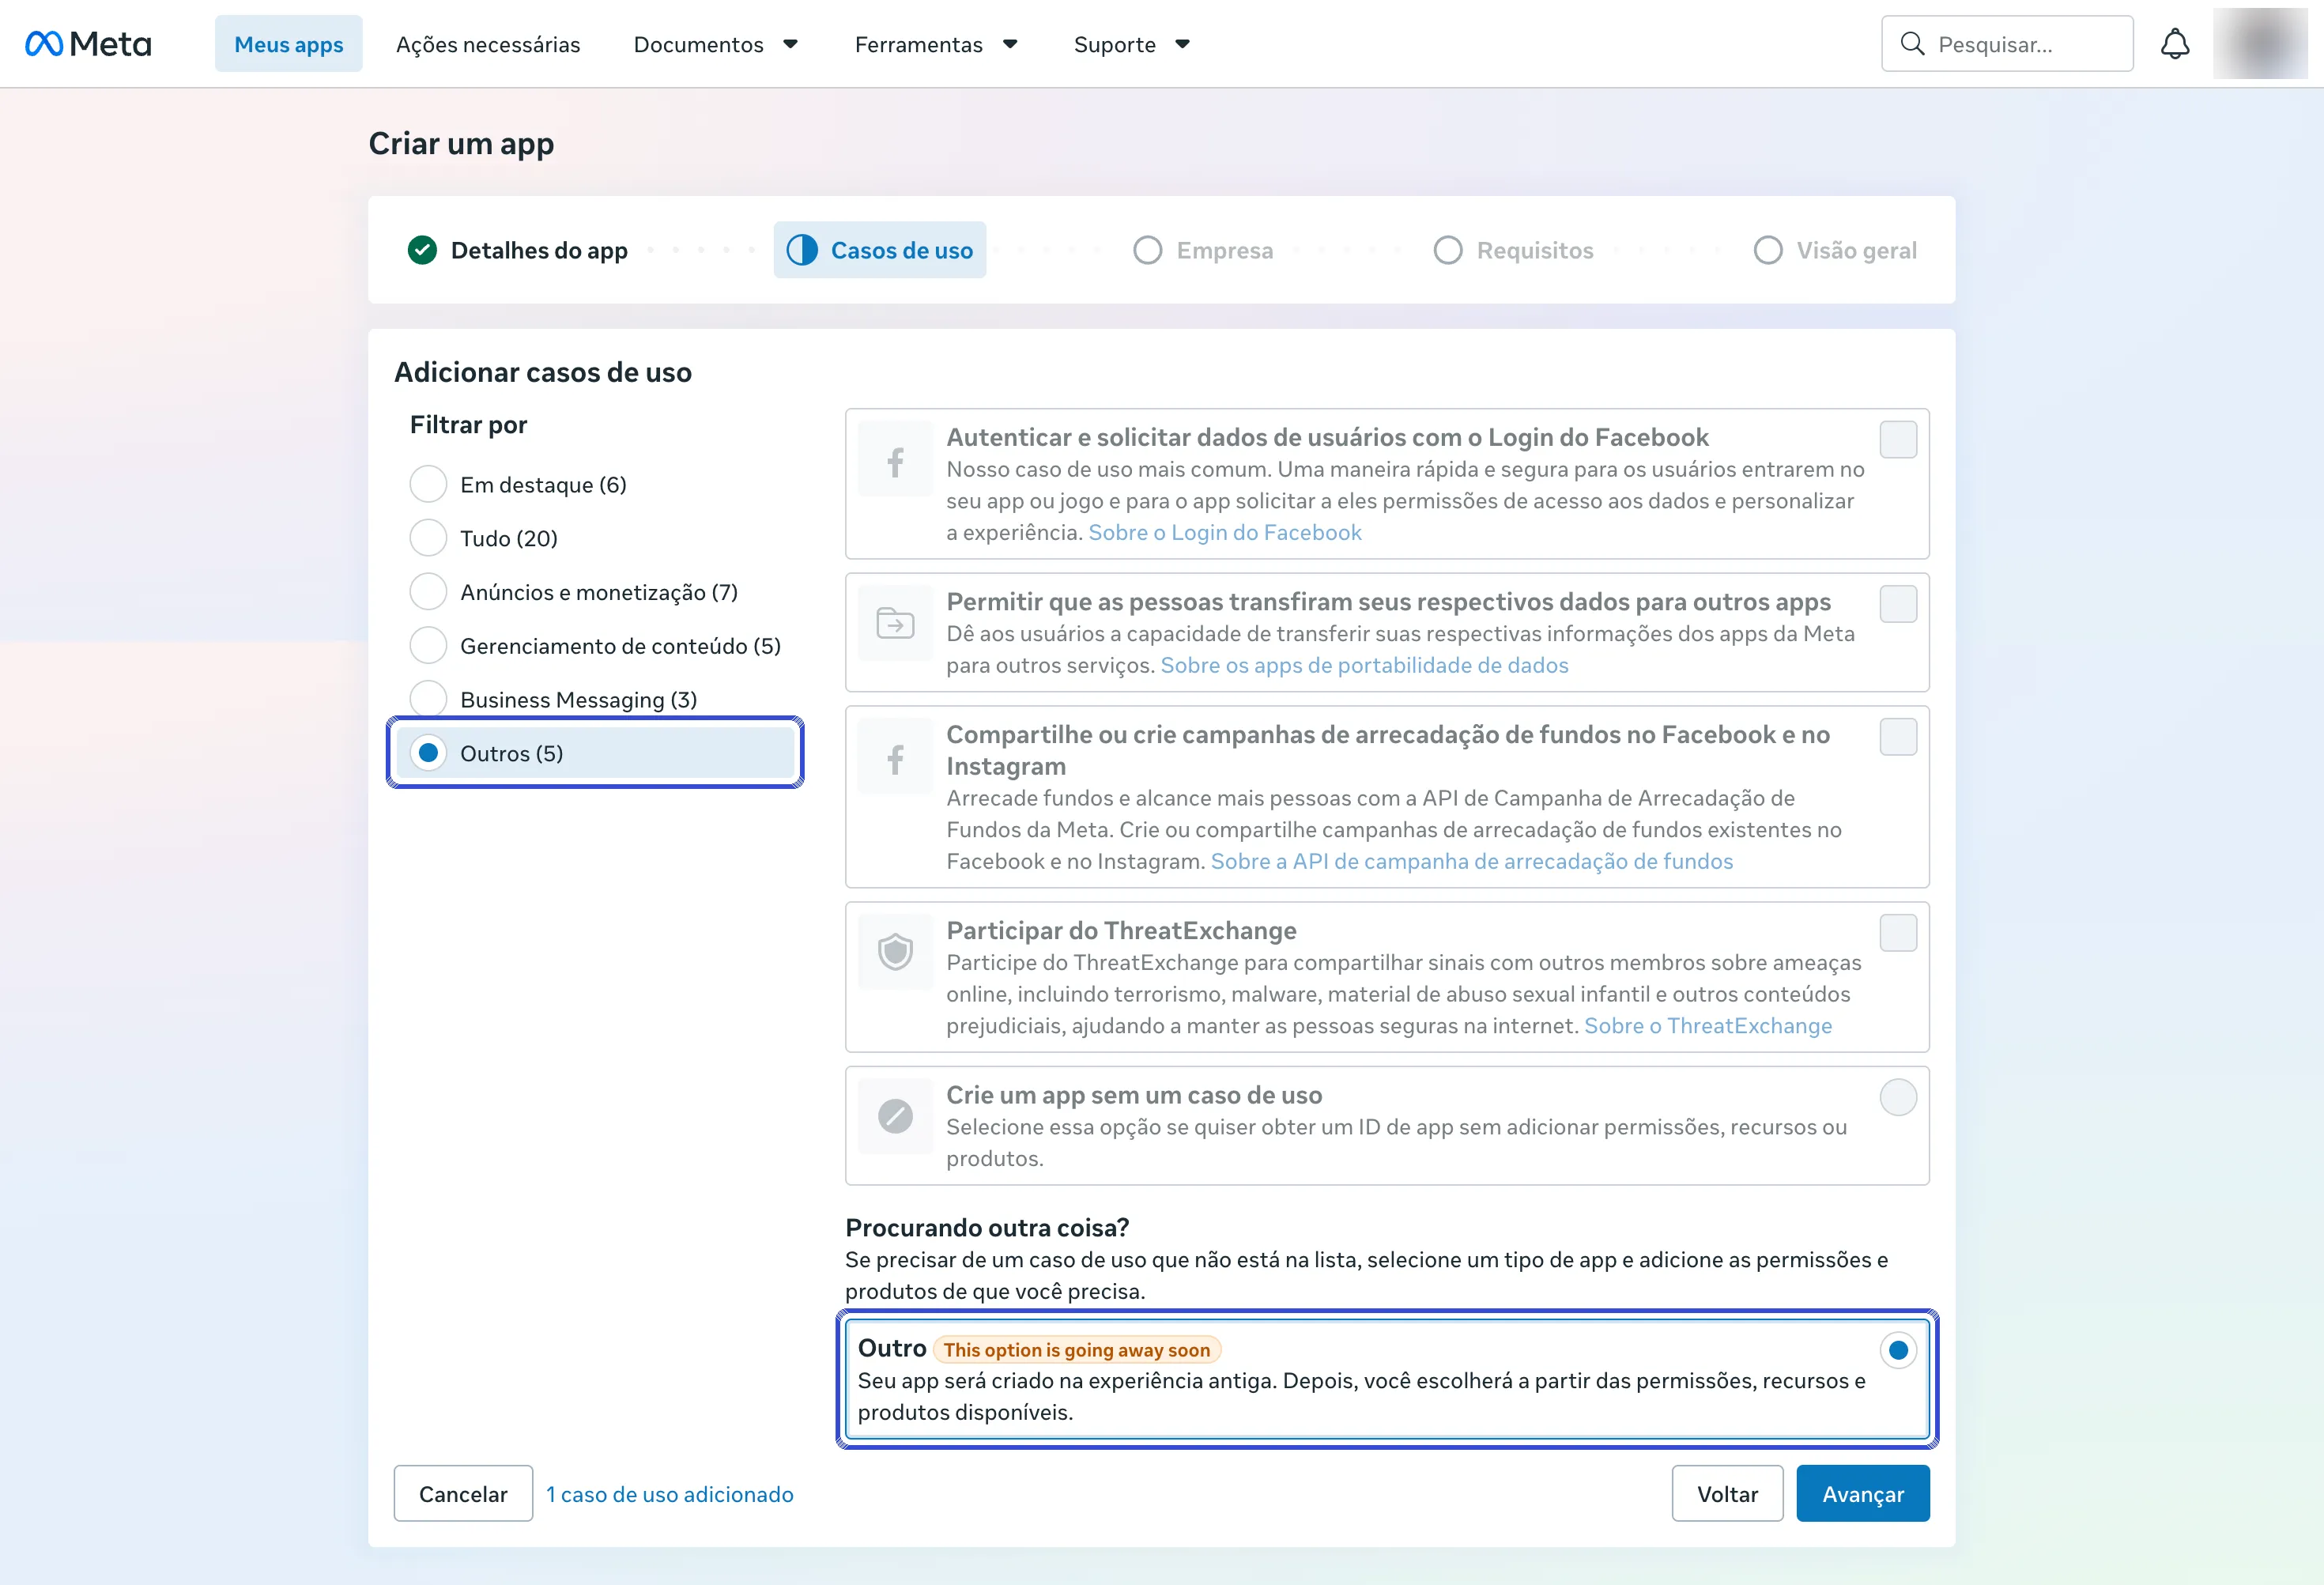Open the Meus apps tab

coord(288,44)
